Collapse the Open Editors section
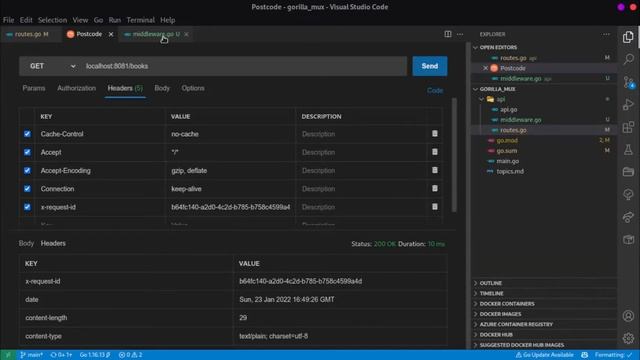The height and width of the screenshot is (360, 640). pos(498,47)
